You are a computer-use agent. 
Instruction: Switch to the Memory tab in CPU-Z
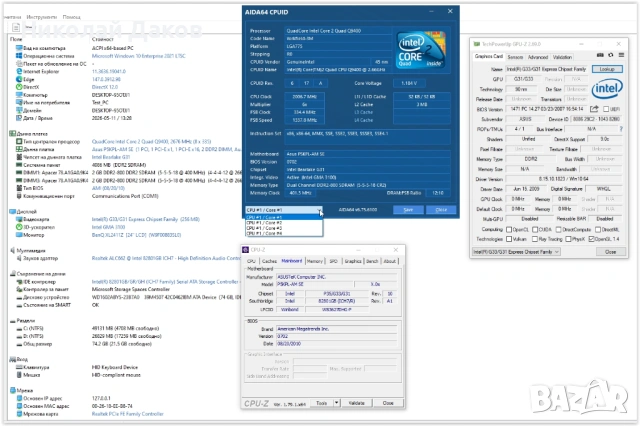[315, 261]
